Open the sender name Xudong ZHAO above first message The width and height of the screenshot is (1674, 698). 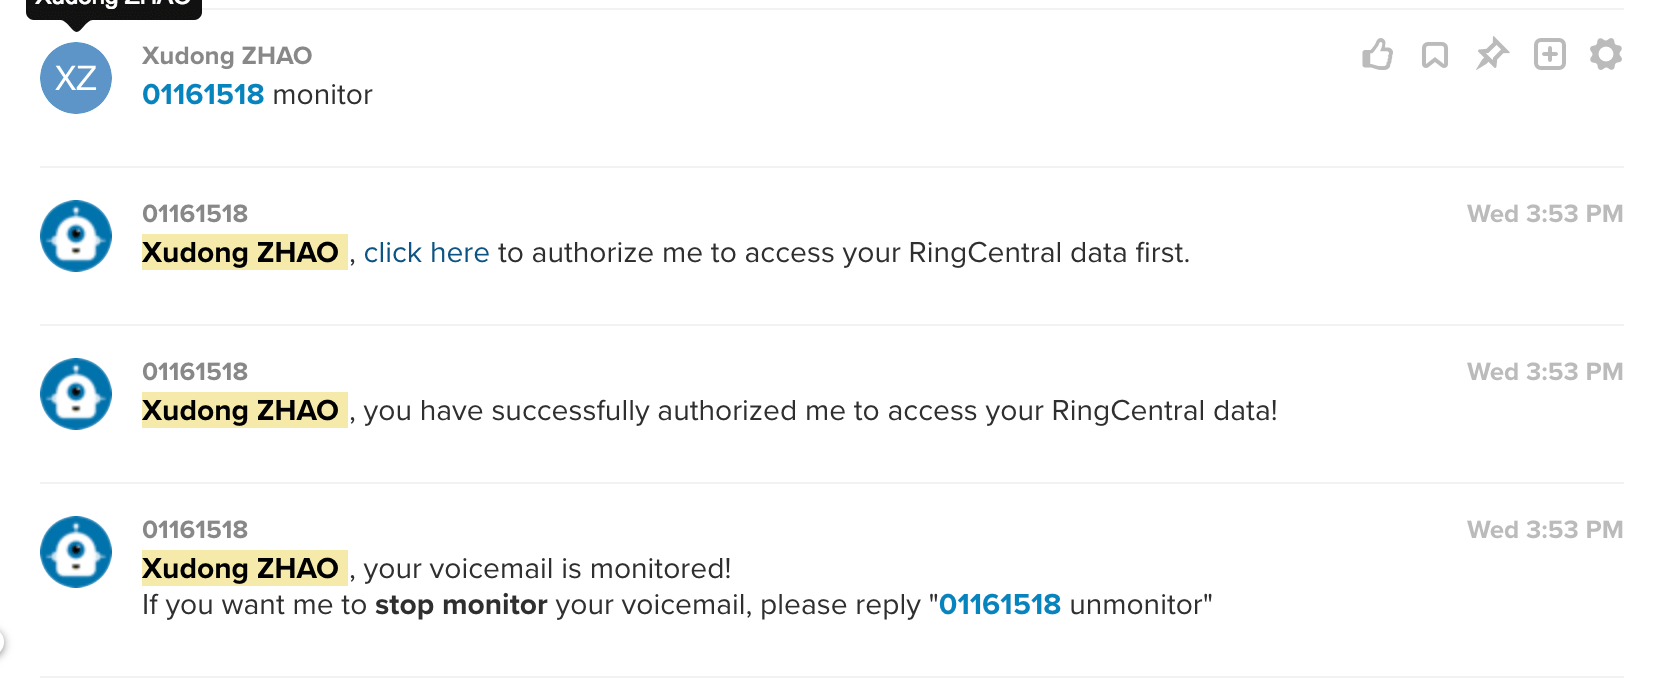pos(227,56)
